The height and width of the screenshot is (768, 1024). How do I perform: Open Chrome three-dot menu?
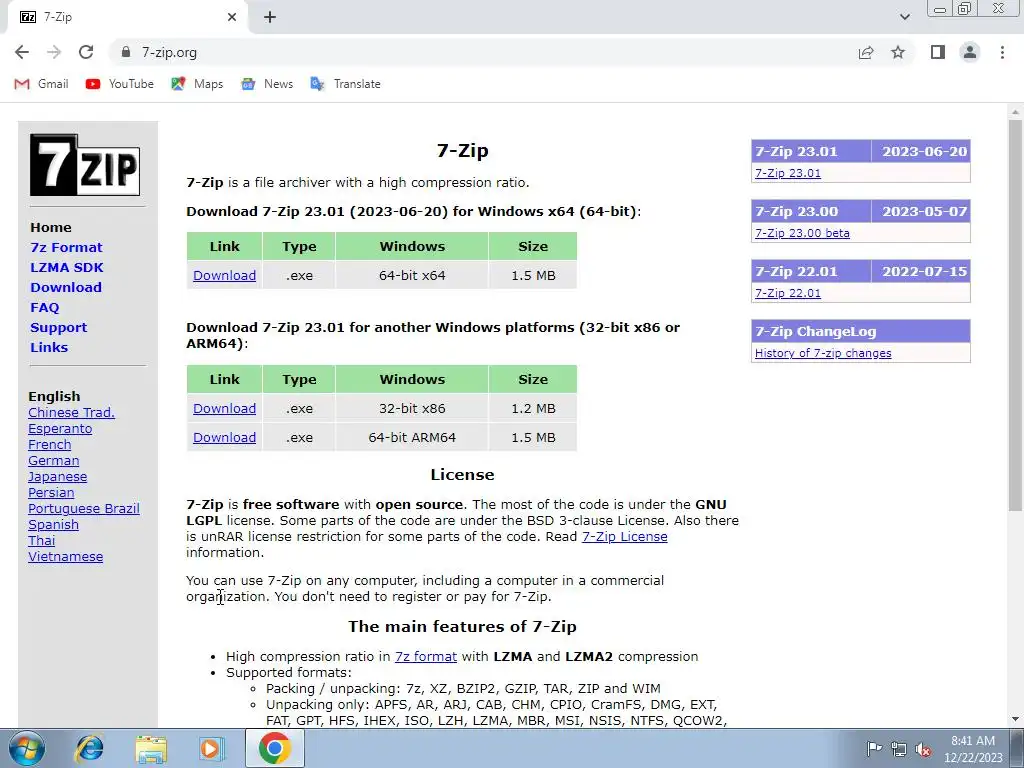point(1002,52)
